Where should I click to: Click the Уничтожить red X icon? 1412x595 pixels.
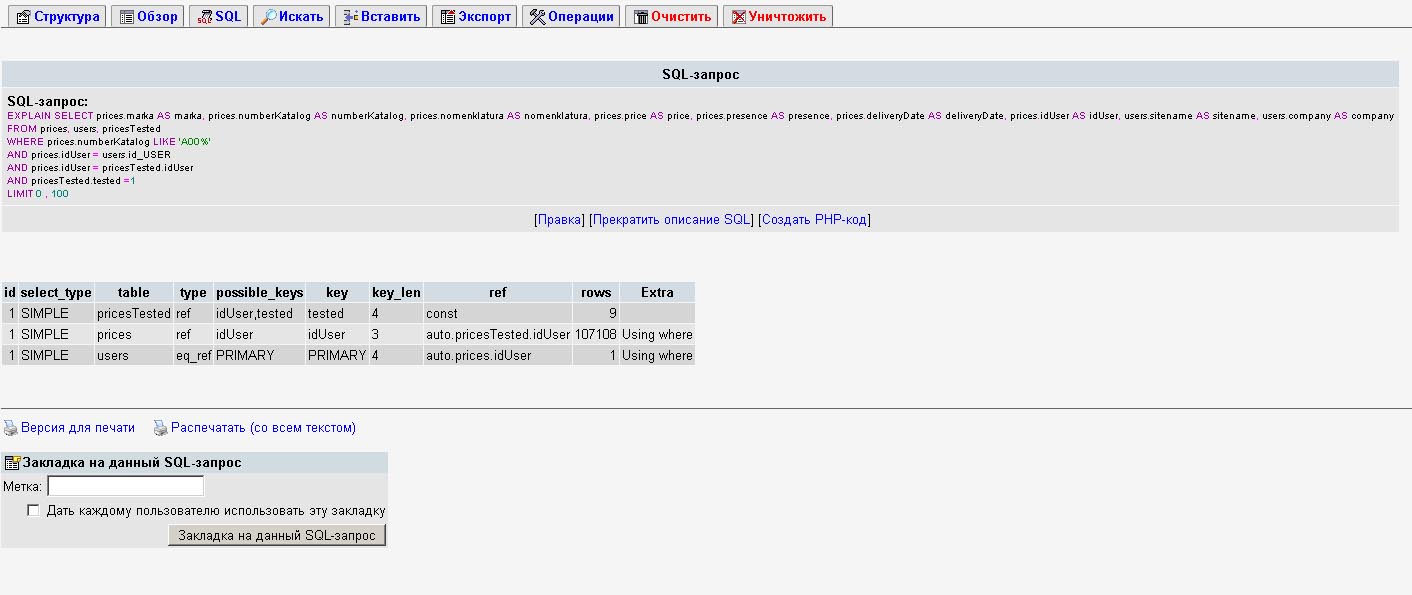738,17
